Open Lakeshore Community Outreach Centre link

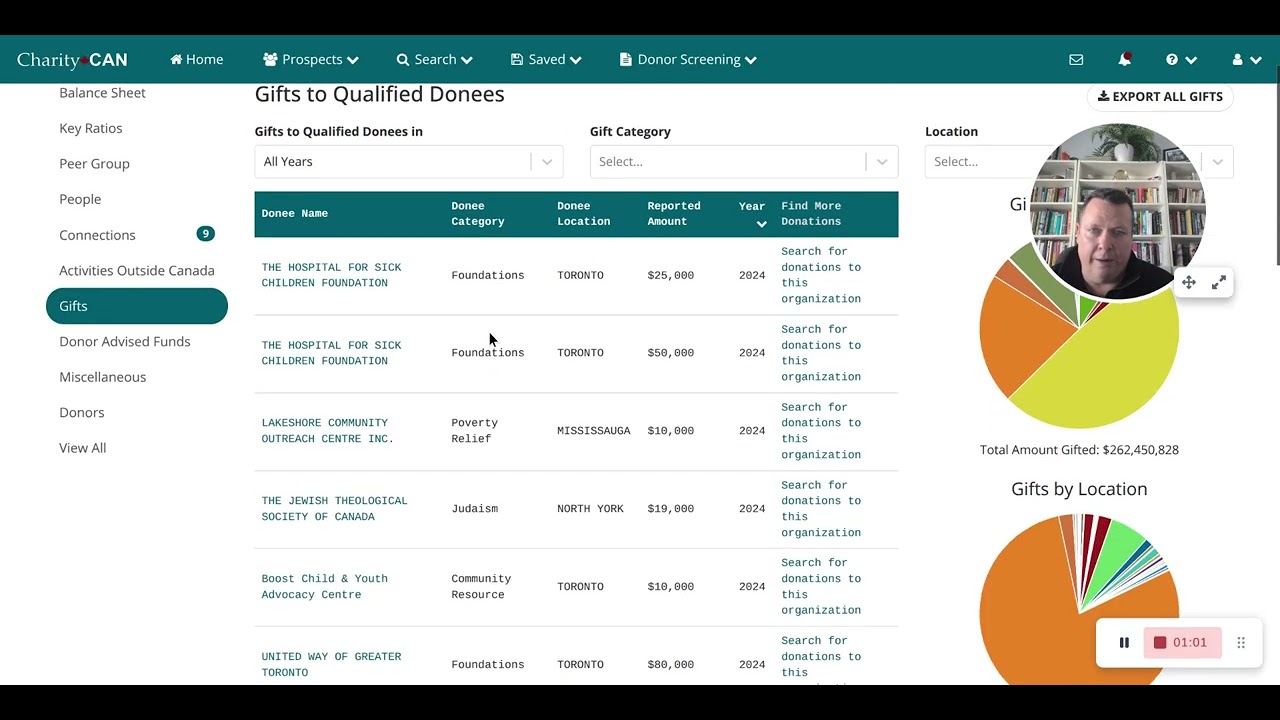click(327, 431)
